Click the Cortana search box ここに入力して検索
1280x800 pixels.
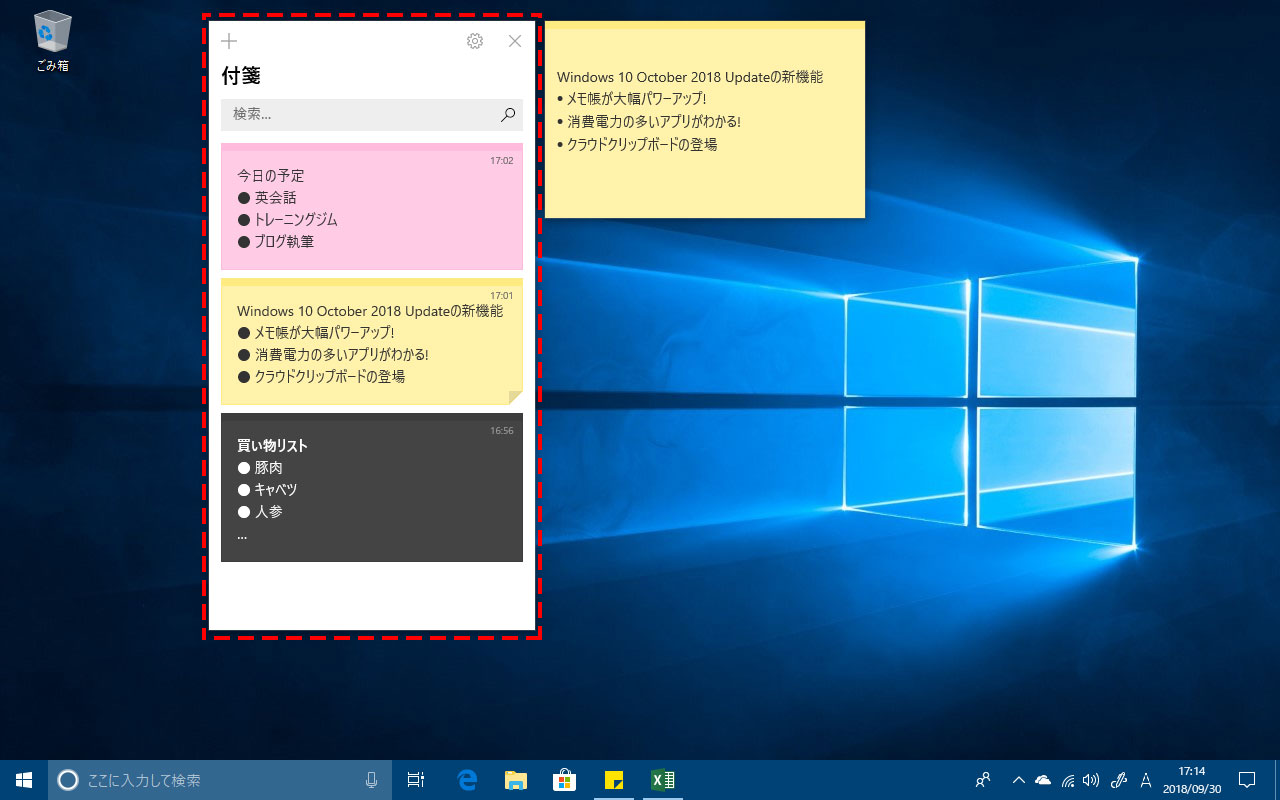click(220, 780)
